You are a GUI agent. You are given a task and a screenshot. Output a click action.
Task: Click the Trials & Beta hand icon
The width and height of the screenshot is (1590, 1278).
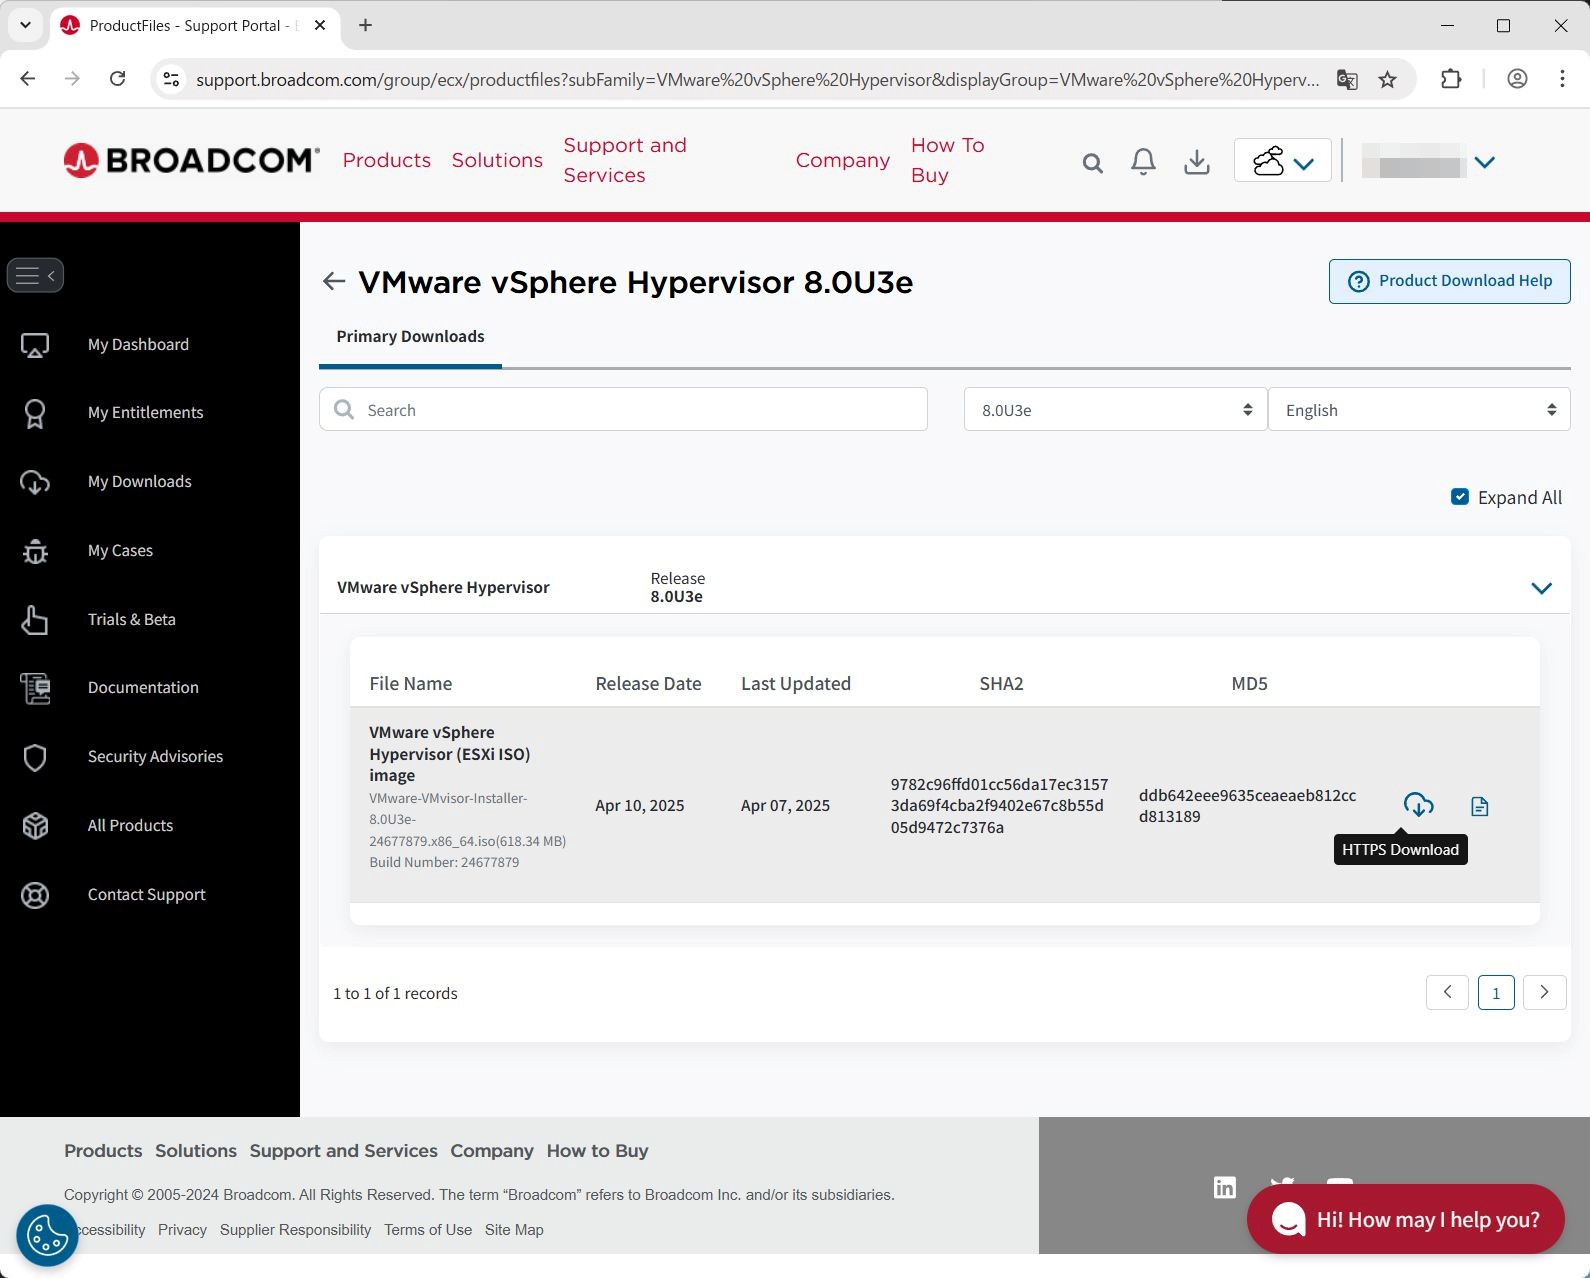point(35,620)
